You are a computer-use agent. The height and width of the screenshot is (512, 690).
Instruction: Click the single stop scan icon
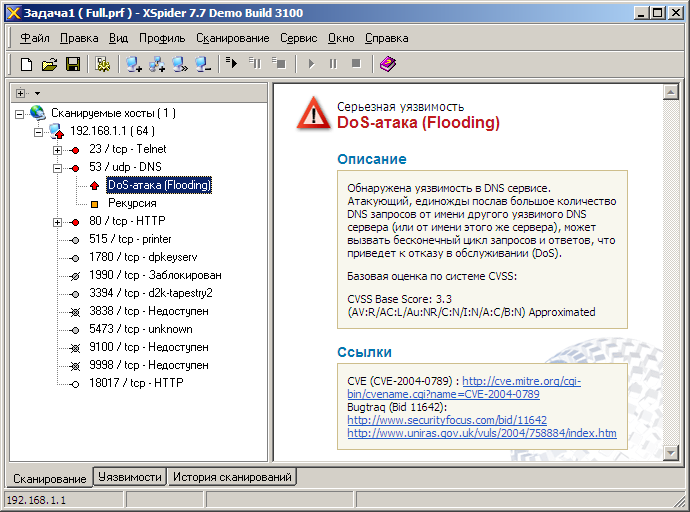click(356, 64)
